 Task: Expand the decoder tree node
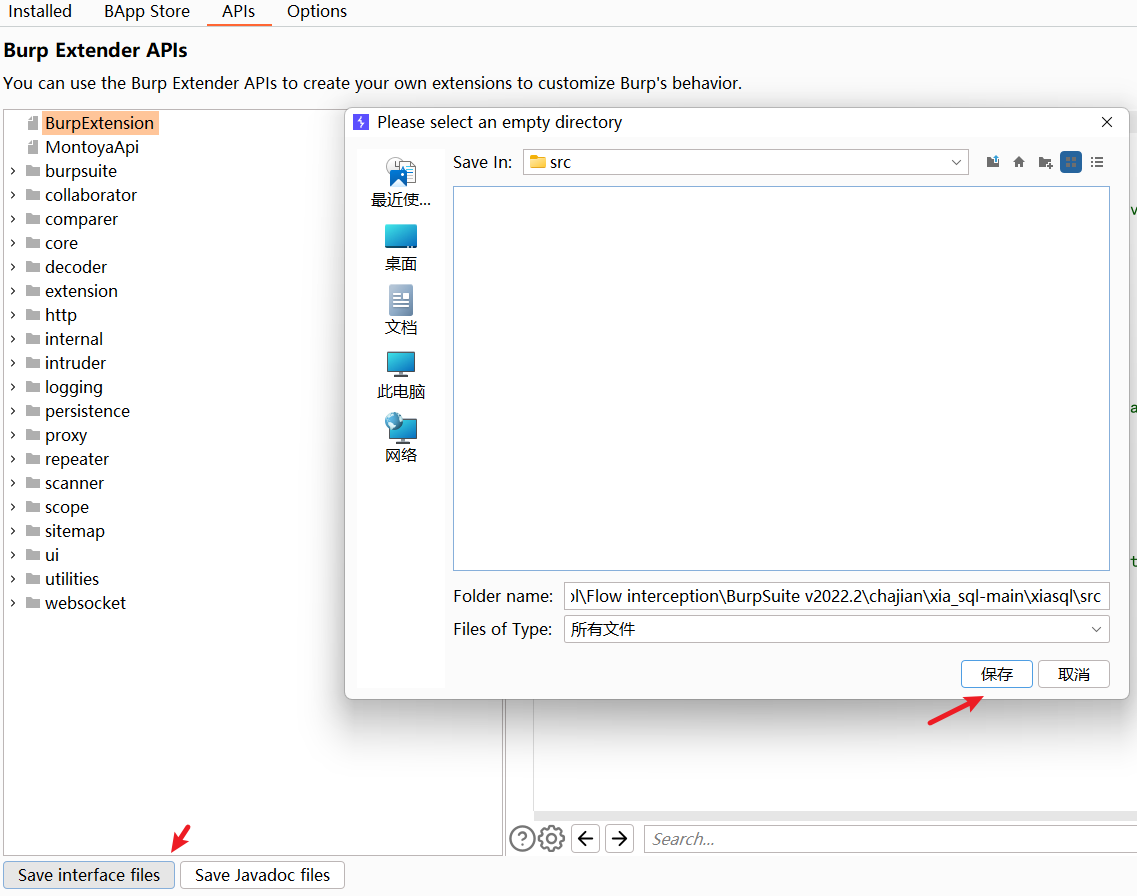[x=13, y=267]
